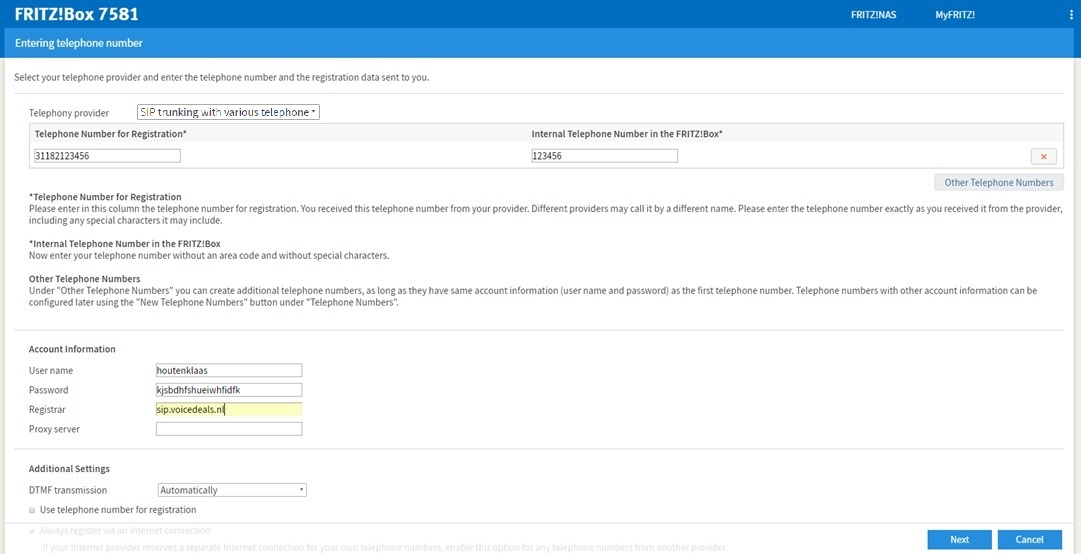The height and width of the screenshot is (554, 1081).
Task: Cancel the telephone number entry
Action: coord(1029,539)
